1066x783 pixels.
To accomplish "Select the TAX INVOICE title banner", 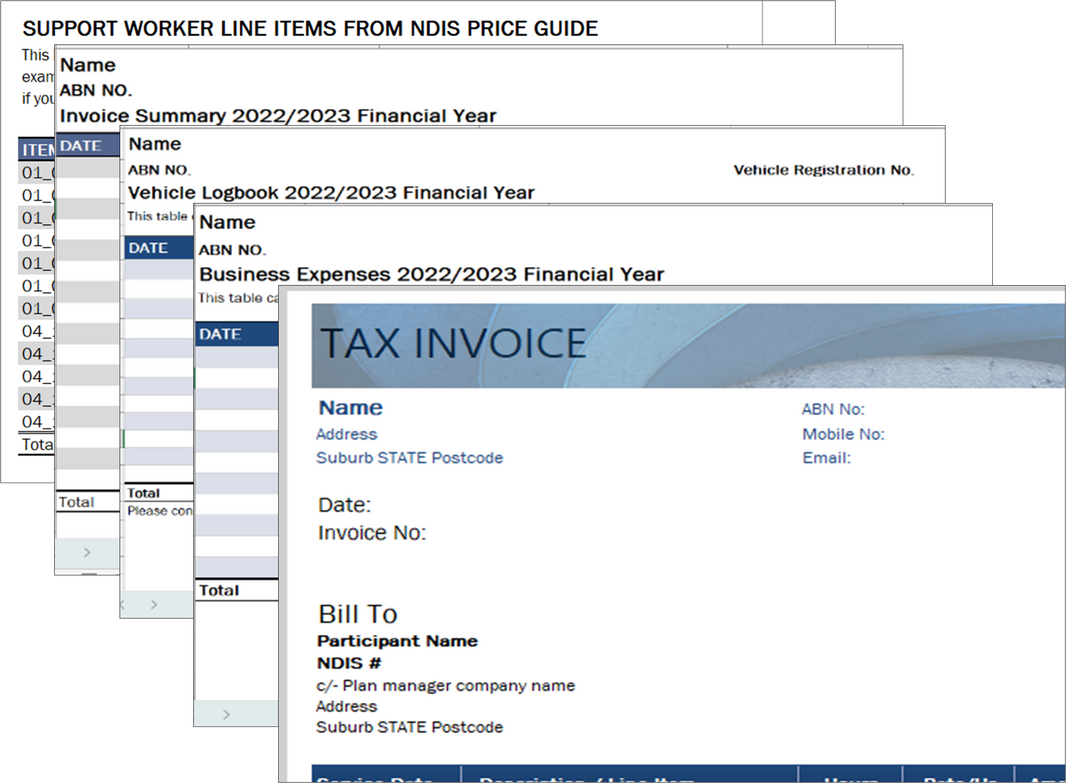I will (452, 343).
